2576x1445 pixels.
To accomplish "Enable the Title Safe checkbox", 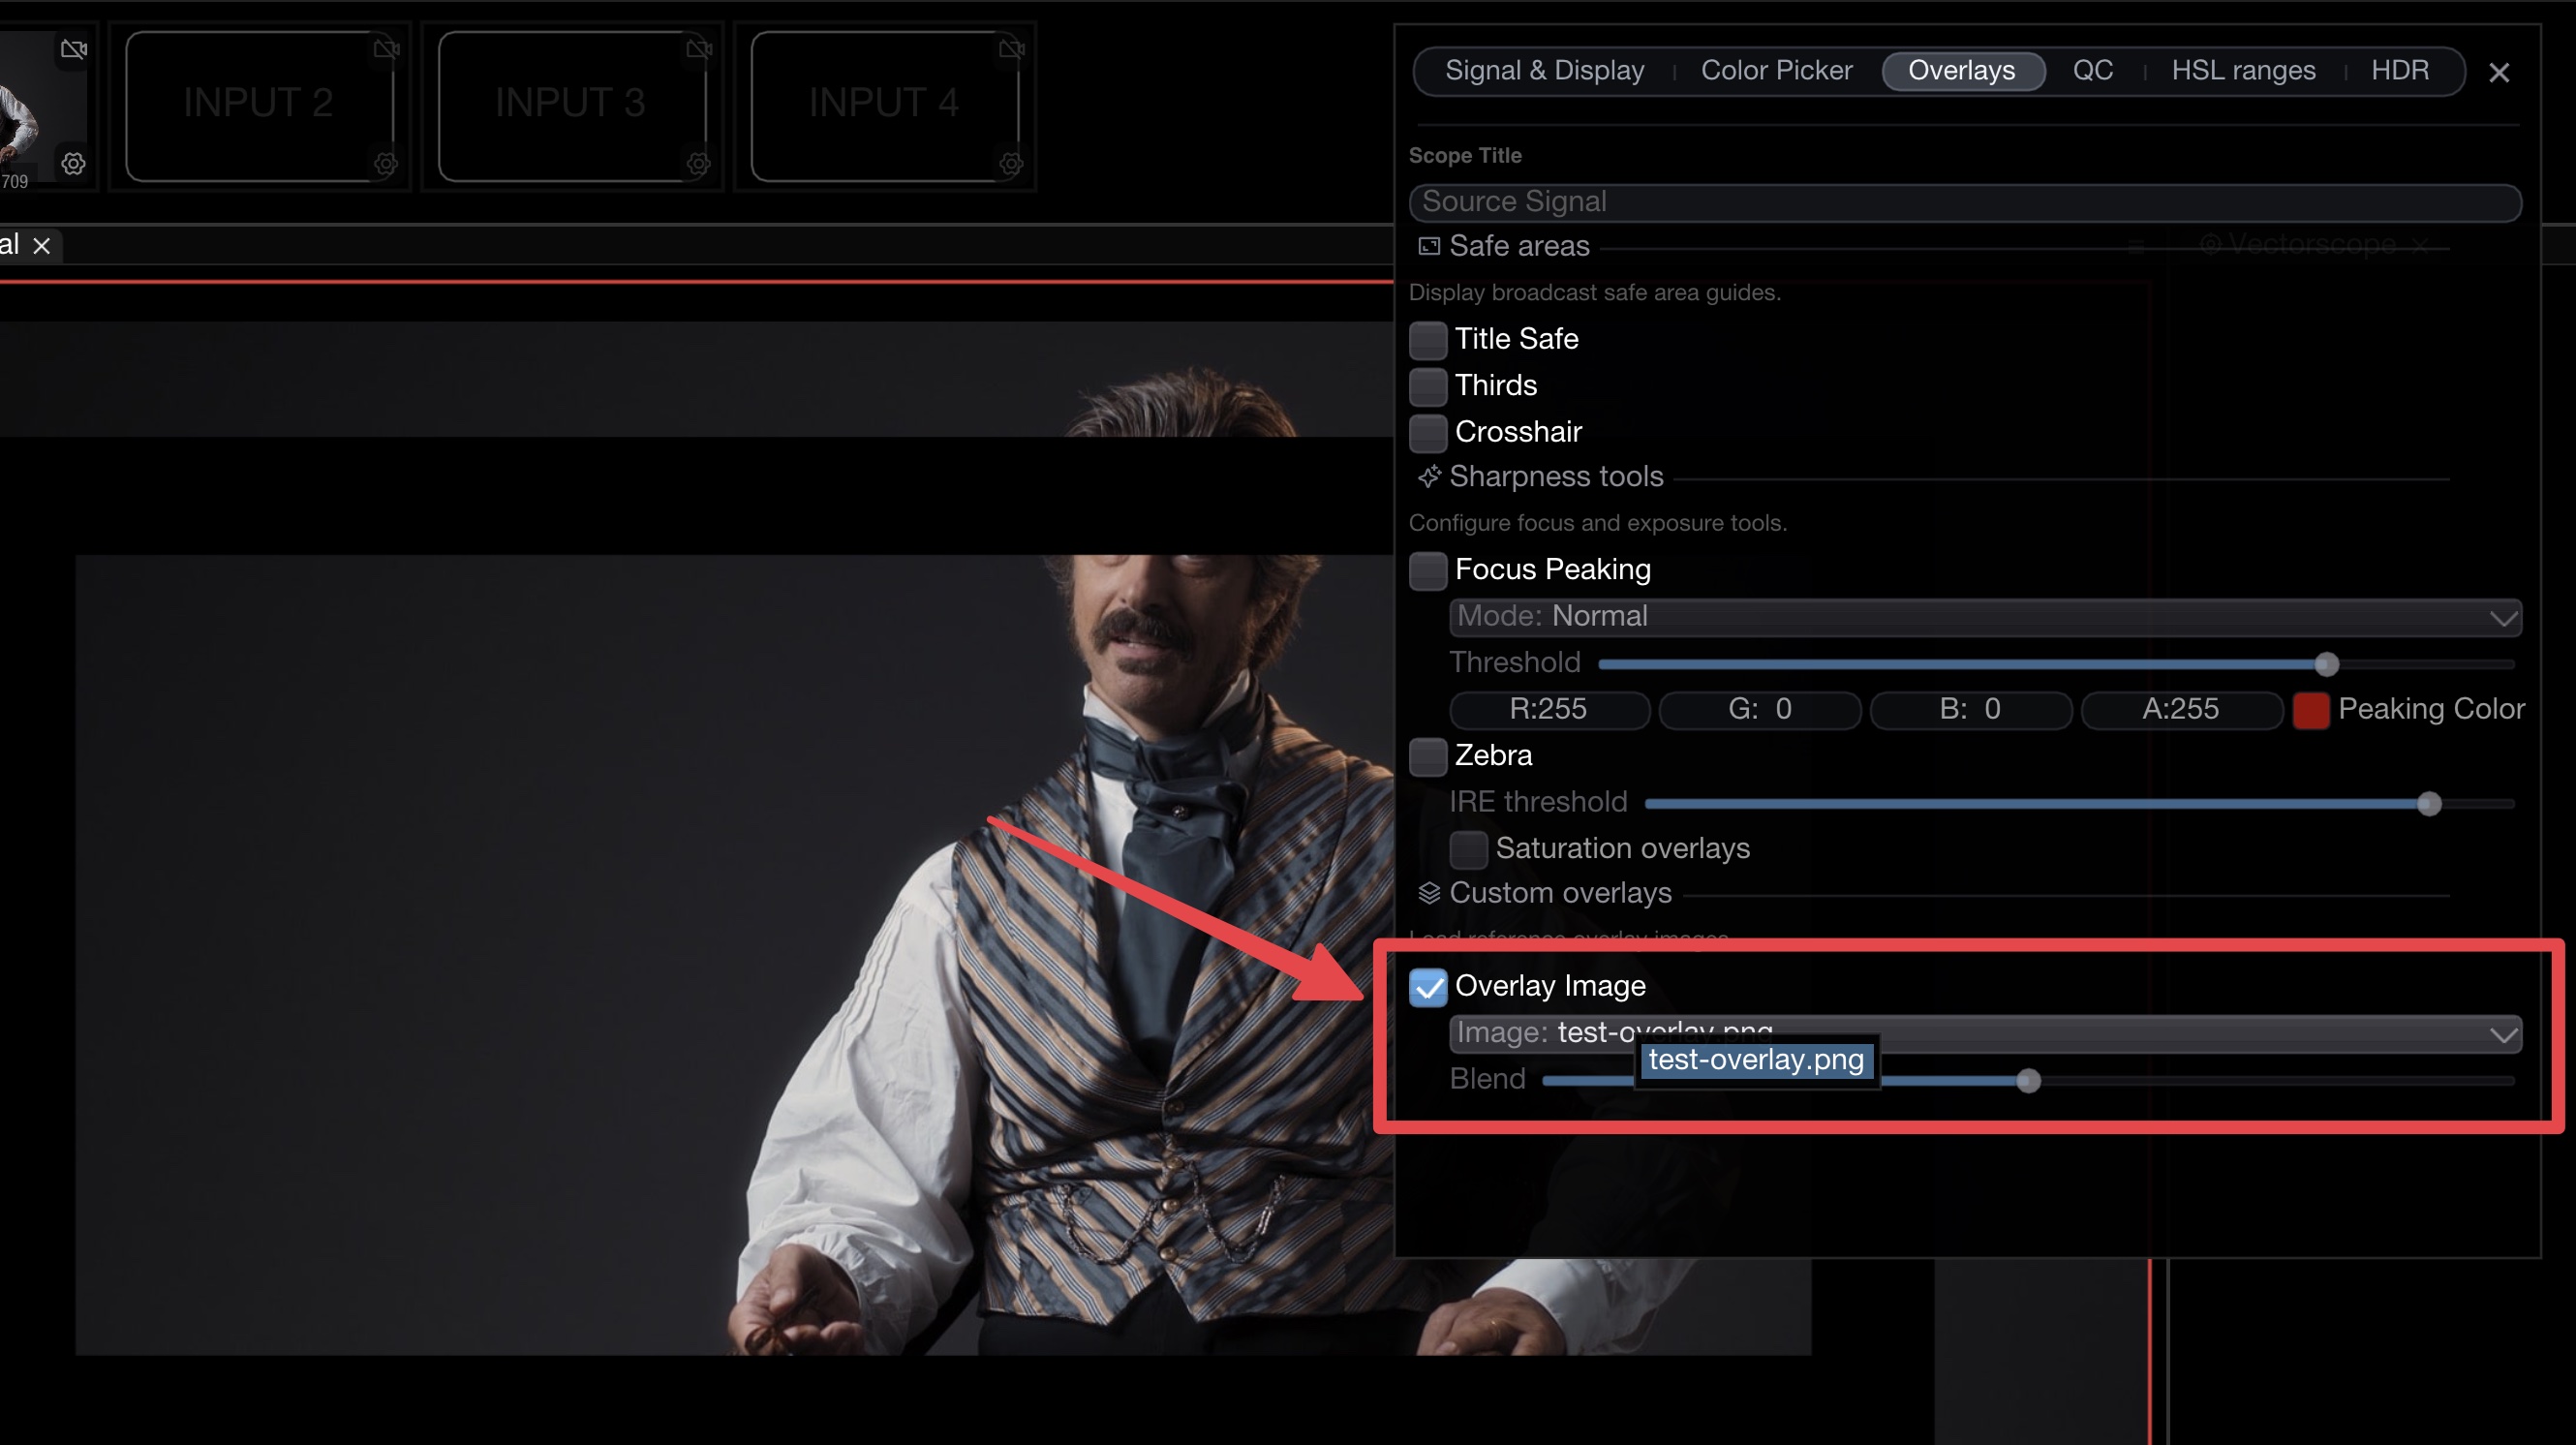I will [1427, 340].
